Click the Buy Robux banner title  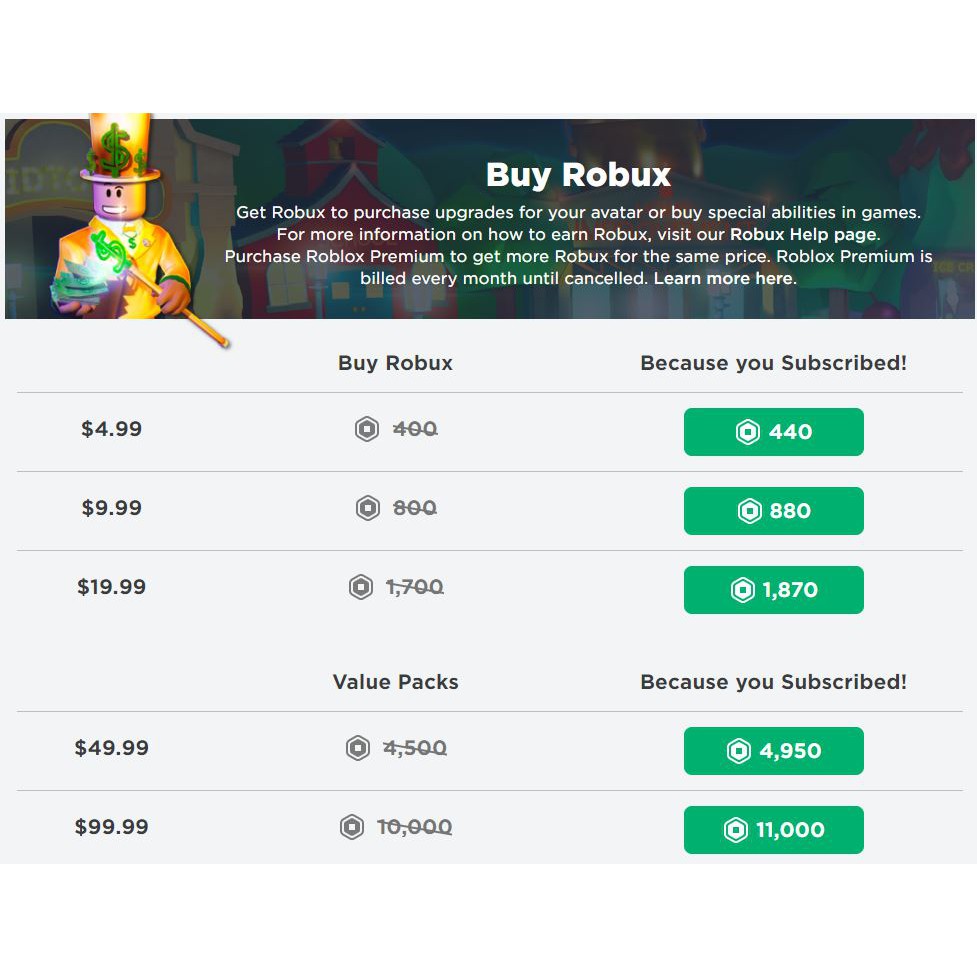(x=578, y=175)
